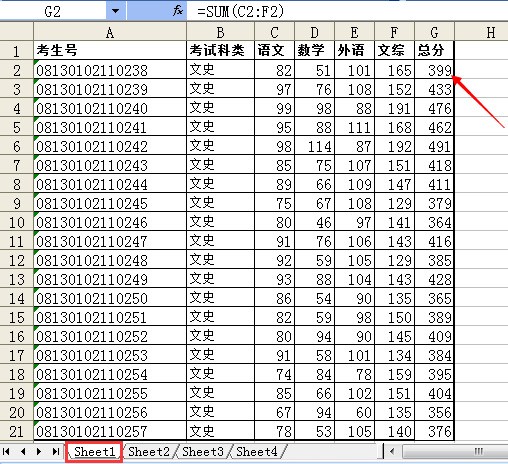Click the 考试科类 header cell
Image resolution: width=508 pixels, height=464 pixels.
click(220, 51)
